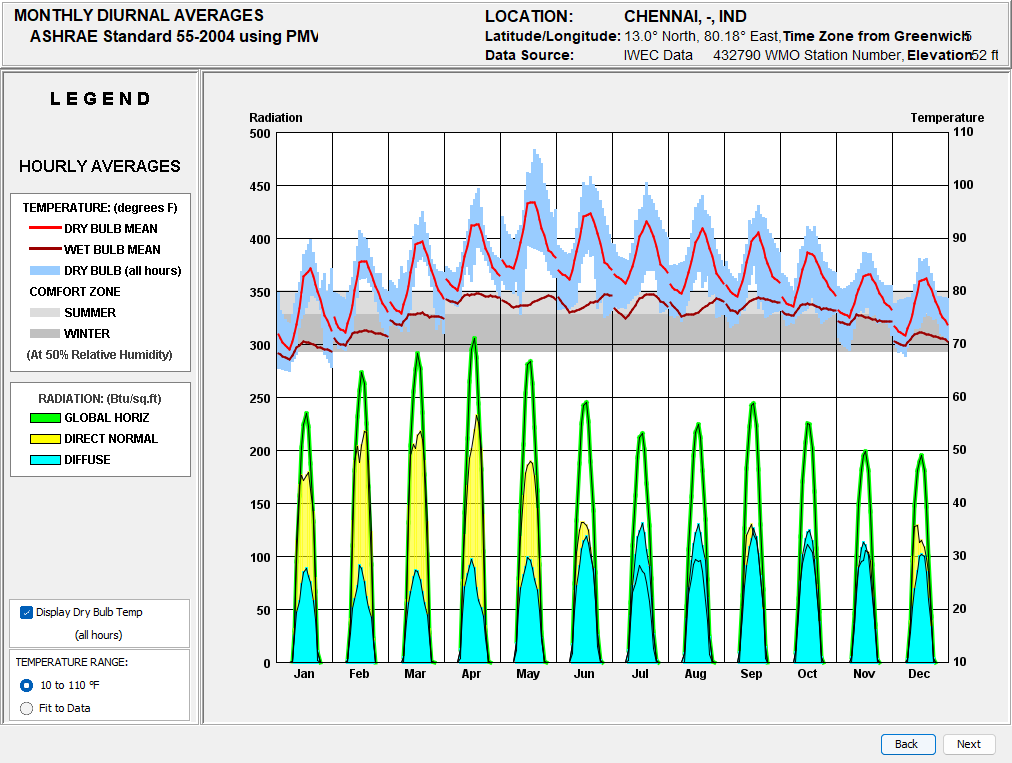Click the MONTHLY DIURNAL AVERAGES heading

(139, 15)
